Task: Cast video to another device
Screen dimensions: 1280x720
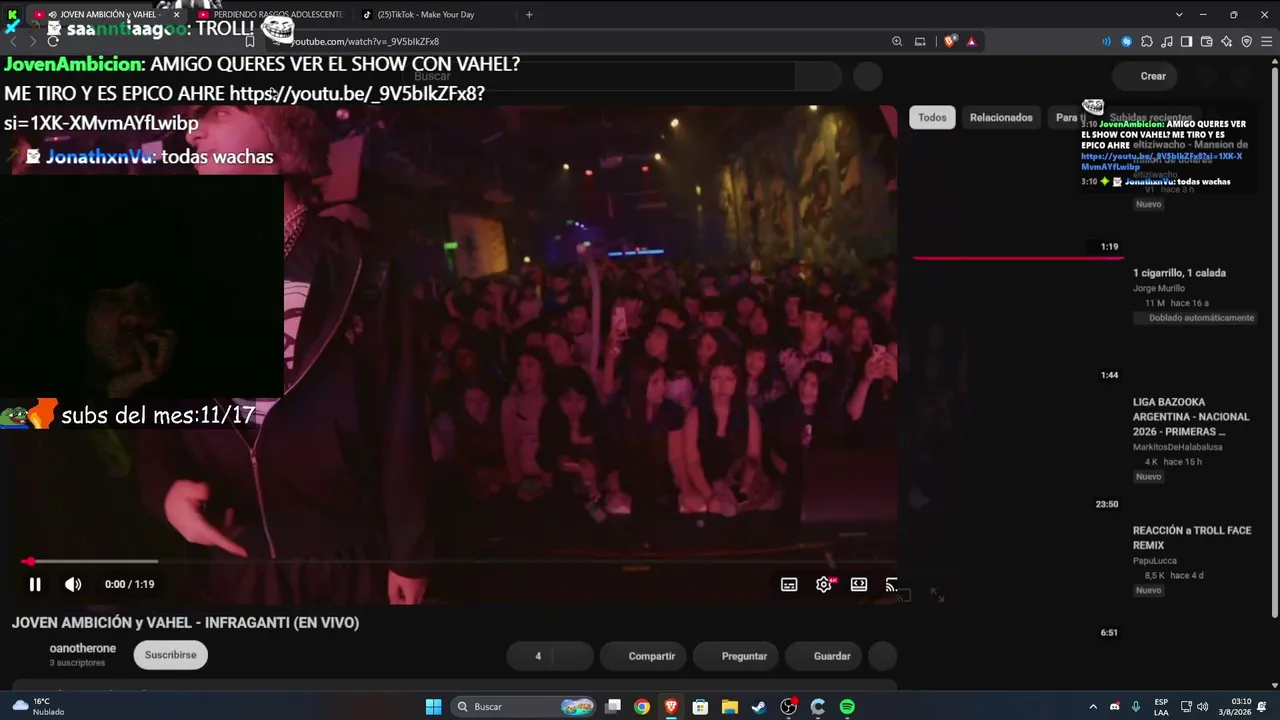Action: [891, 585]
